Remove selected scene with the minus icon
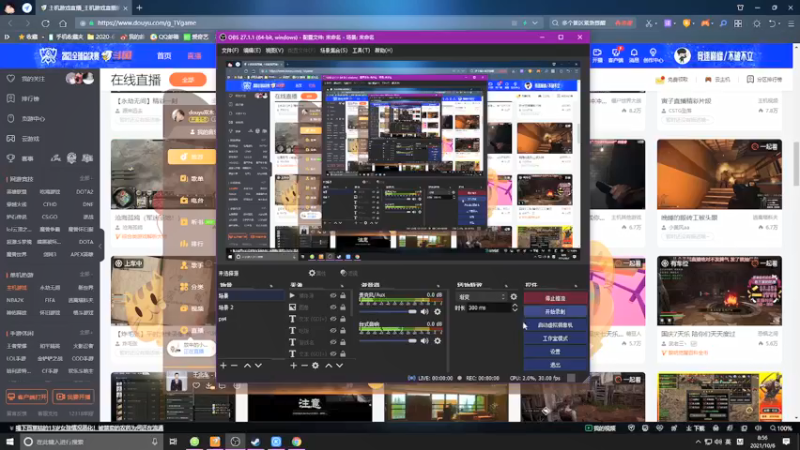This screenshot has width=800, height=450. point(234,365)
